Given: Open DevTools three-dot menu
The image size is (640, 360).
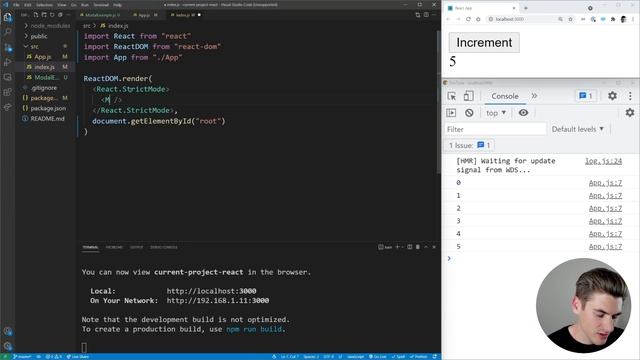Looking at the screenshot, I should pos(630,96).
